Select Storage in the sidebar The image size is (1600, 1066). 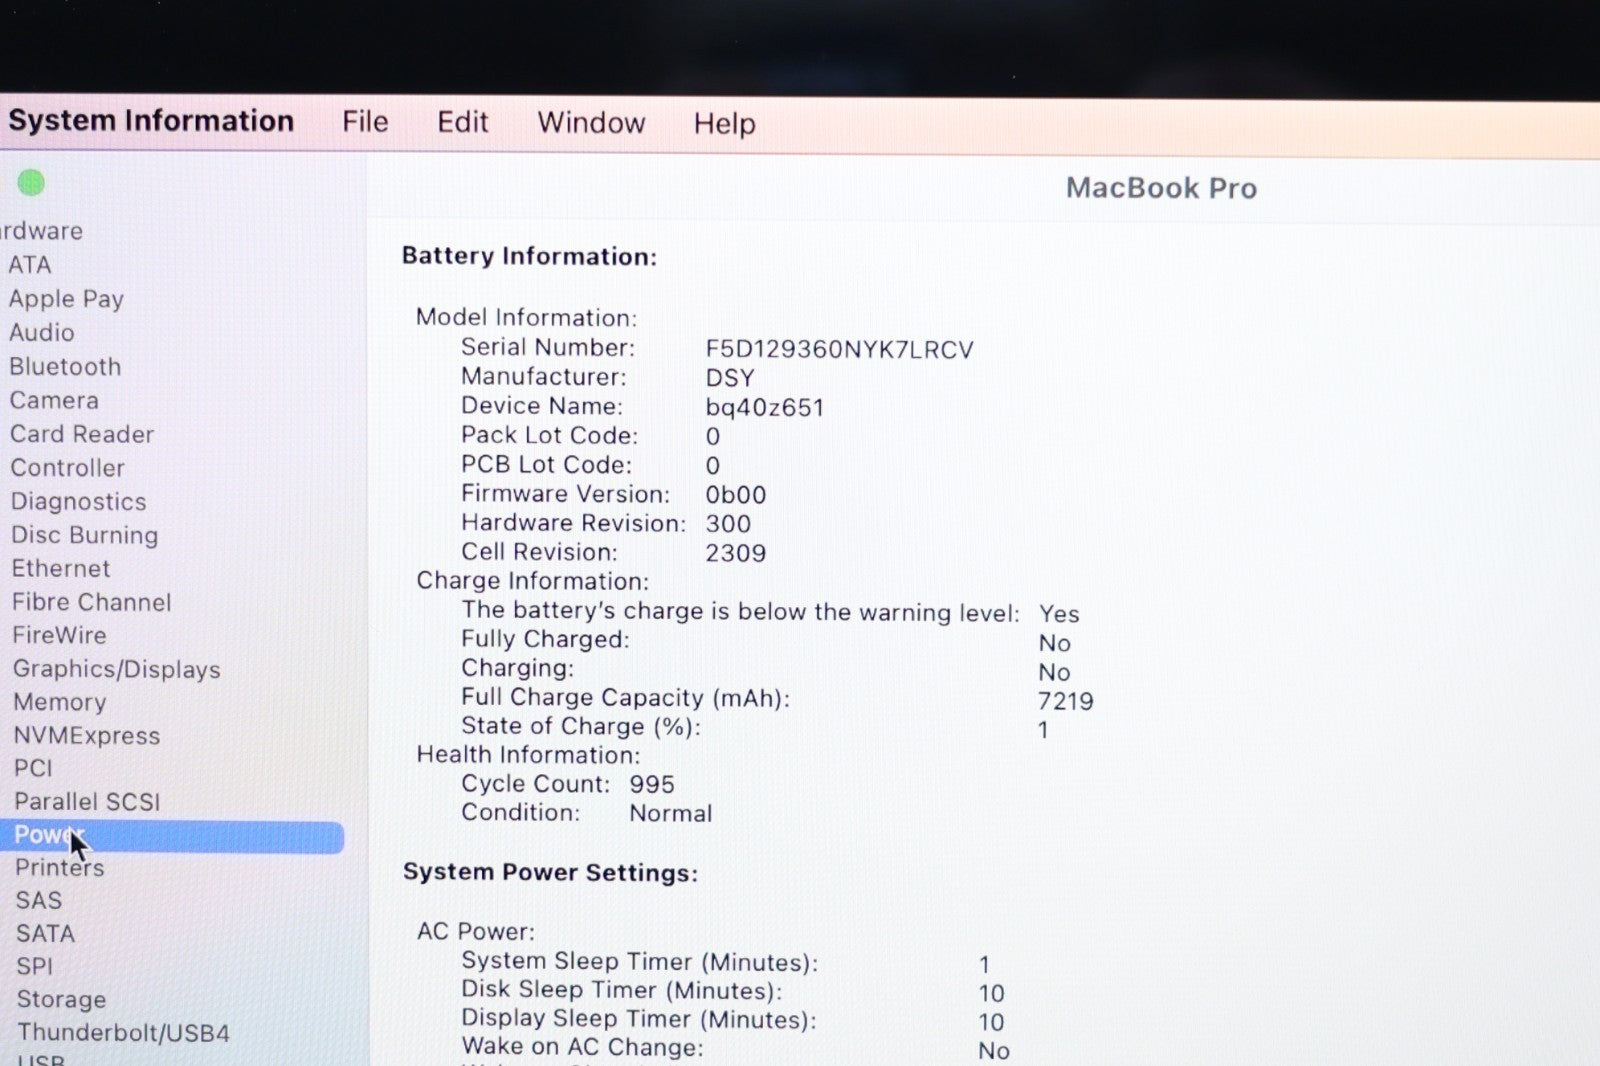[61, 999]
